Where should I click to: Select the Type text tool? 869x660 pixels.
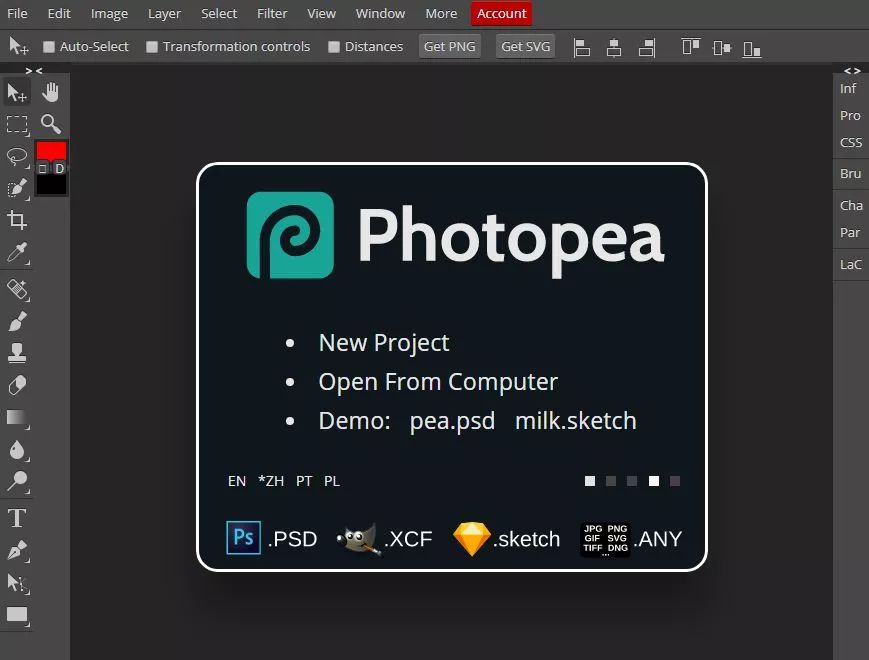(17, 519)
